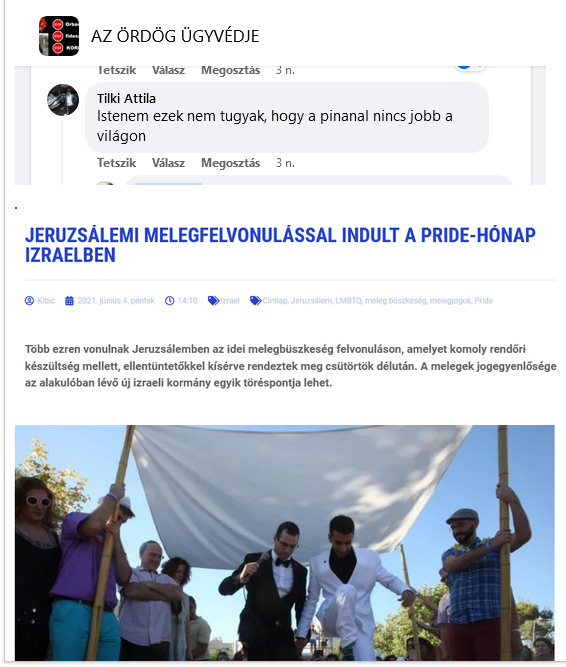Open the Izrael category link
The image size is (566, 667).
230,301
